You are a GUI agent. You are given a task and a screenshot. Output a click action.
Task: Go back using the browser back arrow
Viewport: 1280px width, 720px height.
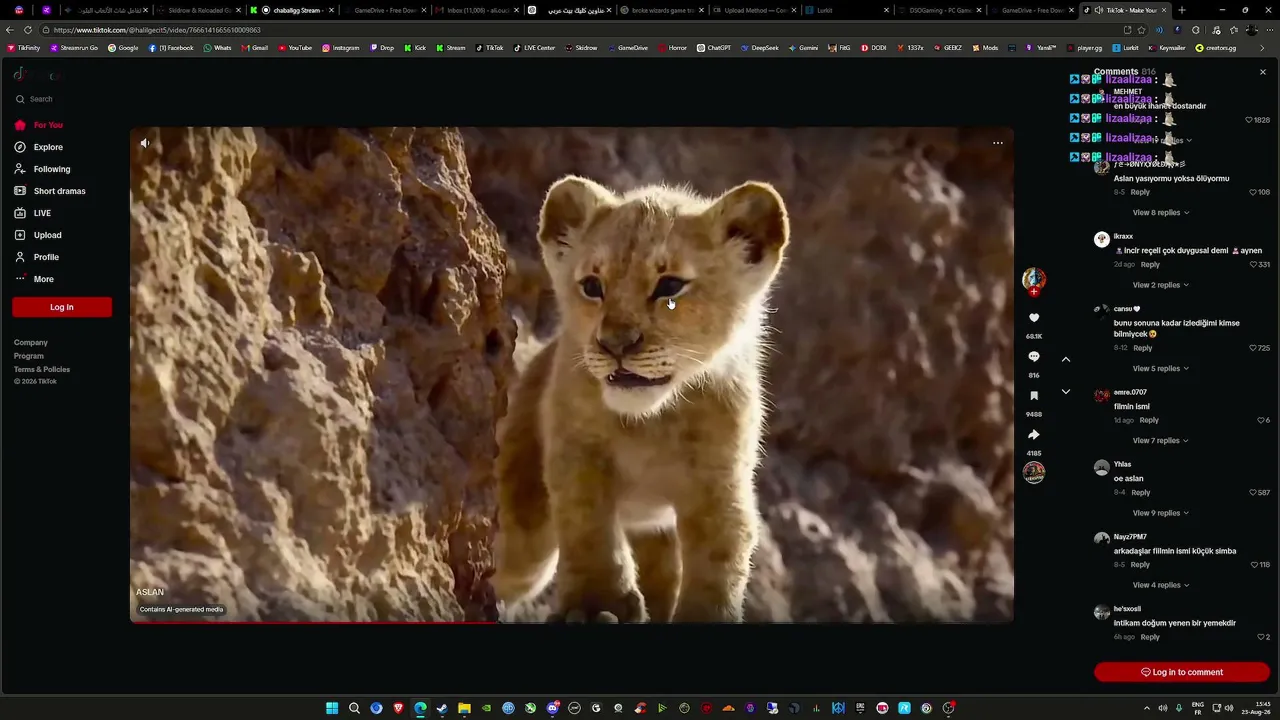[x=10, y=30]
